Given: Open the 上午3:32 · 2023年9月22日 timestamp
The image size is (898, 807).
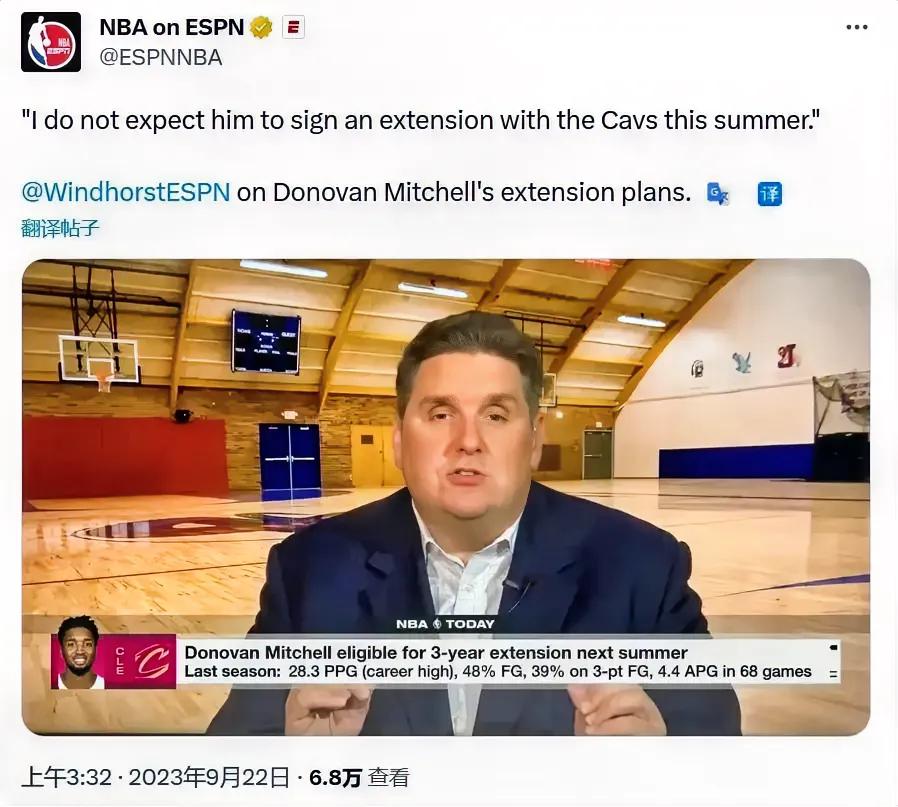Looking at the screenshot, I should (155, 777).
